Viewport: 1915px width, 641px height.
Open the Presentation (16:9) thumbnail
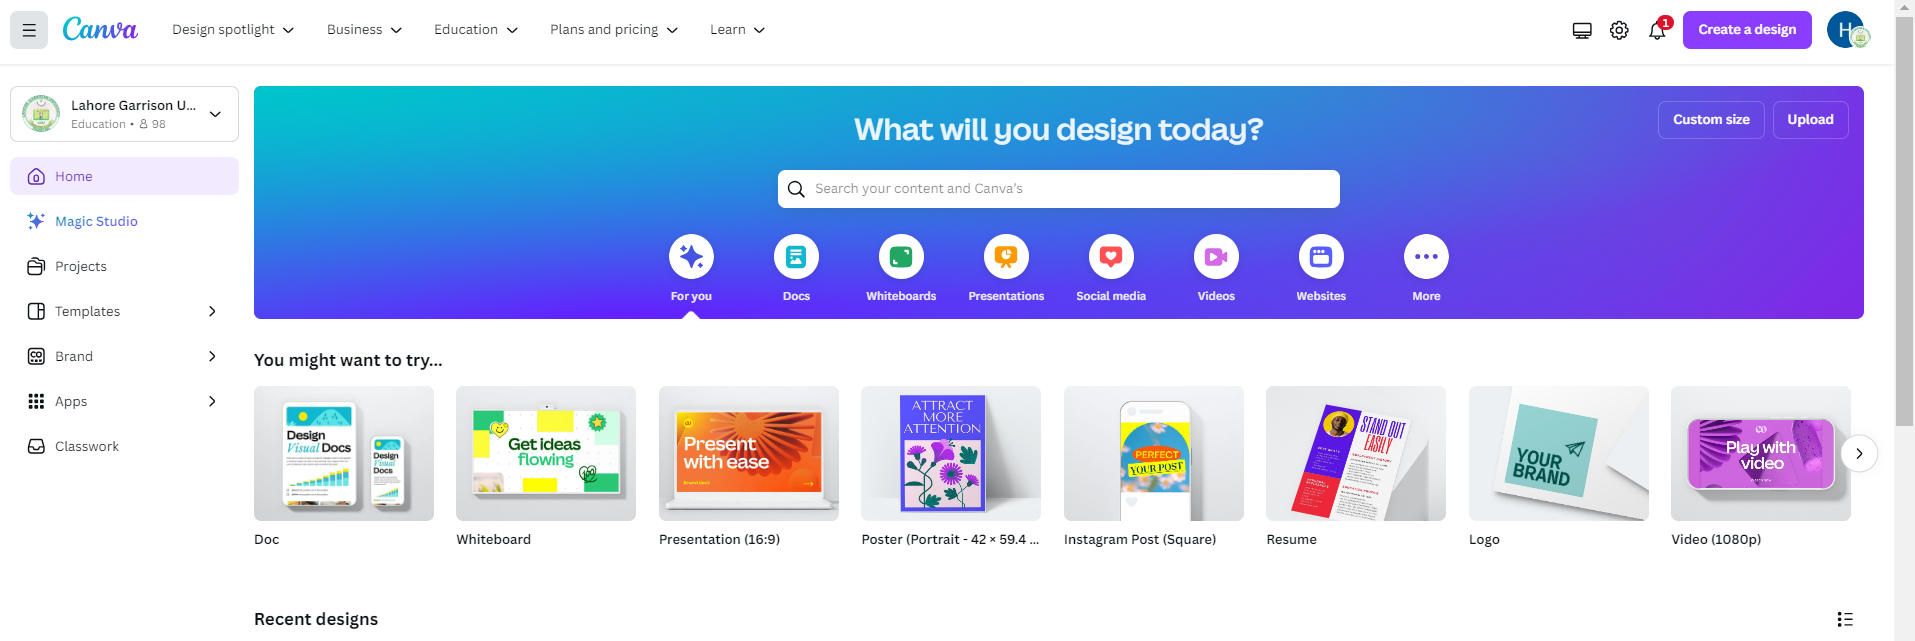coord(749,453)
